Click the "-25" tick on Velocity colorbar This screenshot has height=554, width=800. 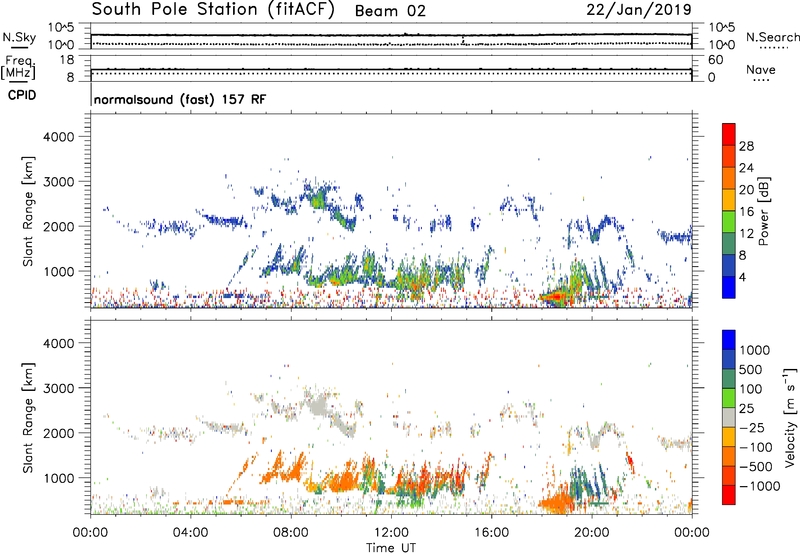coord(752,428)
